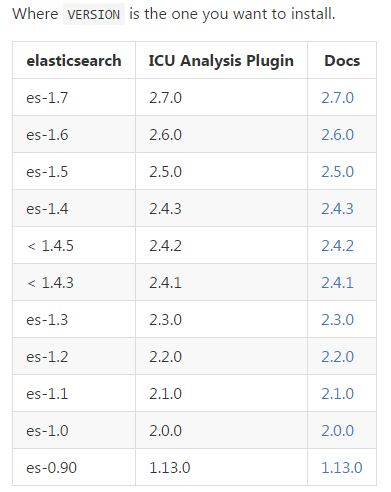This screenshot has height=492, width=391.
Task: Select the es-0.90 table cell
Action: coord(74,468)
